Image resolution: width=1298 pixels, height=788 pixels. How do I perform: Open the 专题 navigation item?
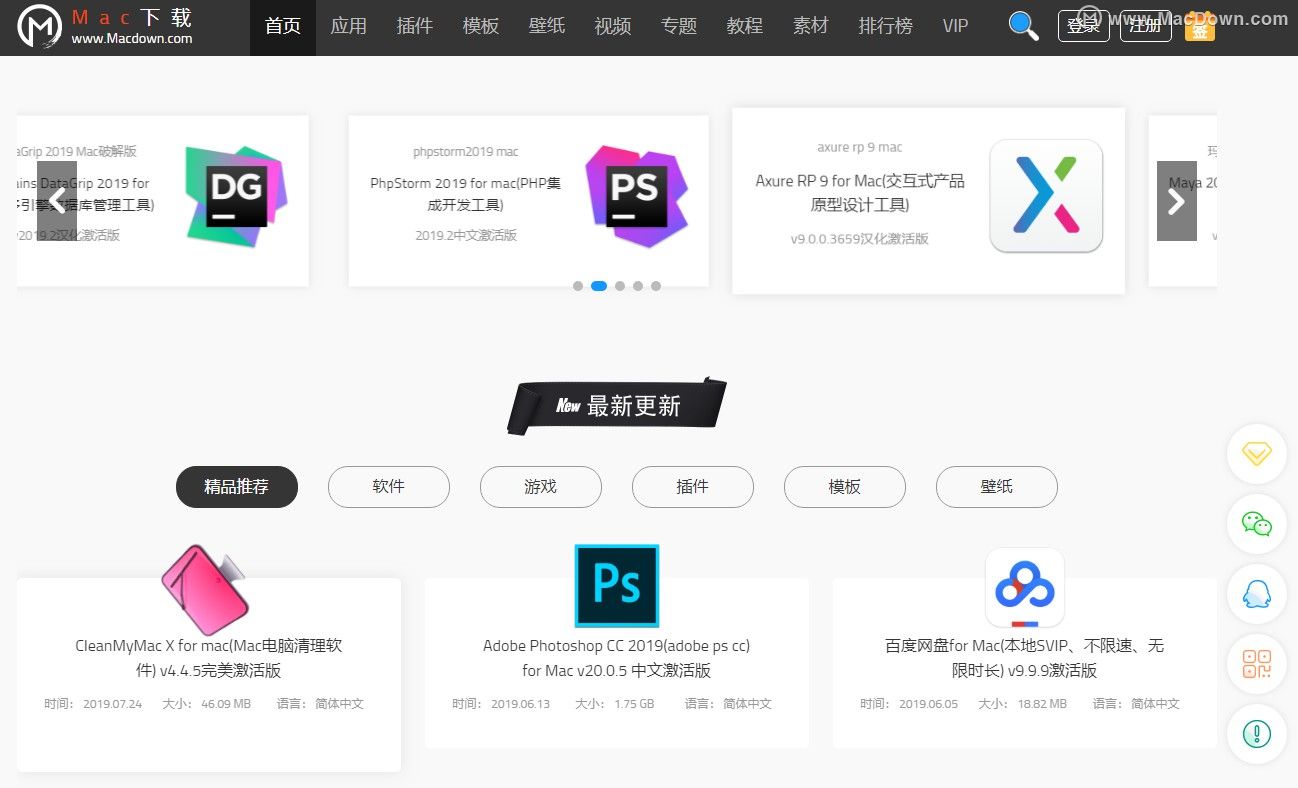click(x=679, y=27)
